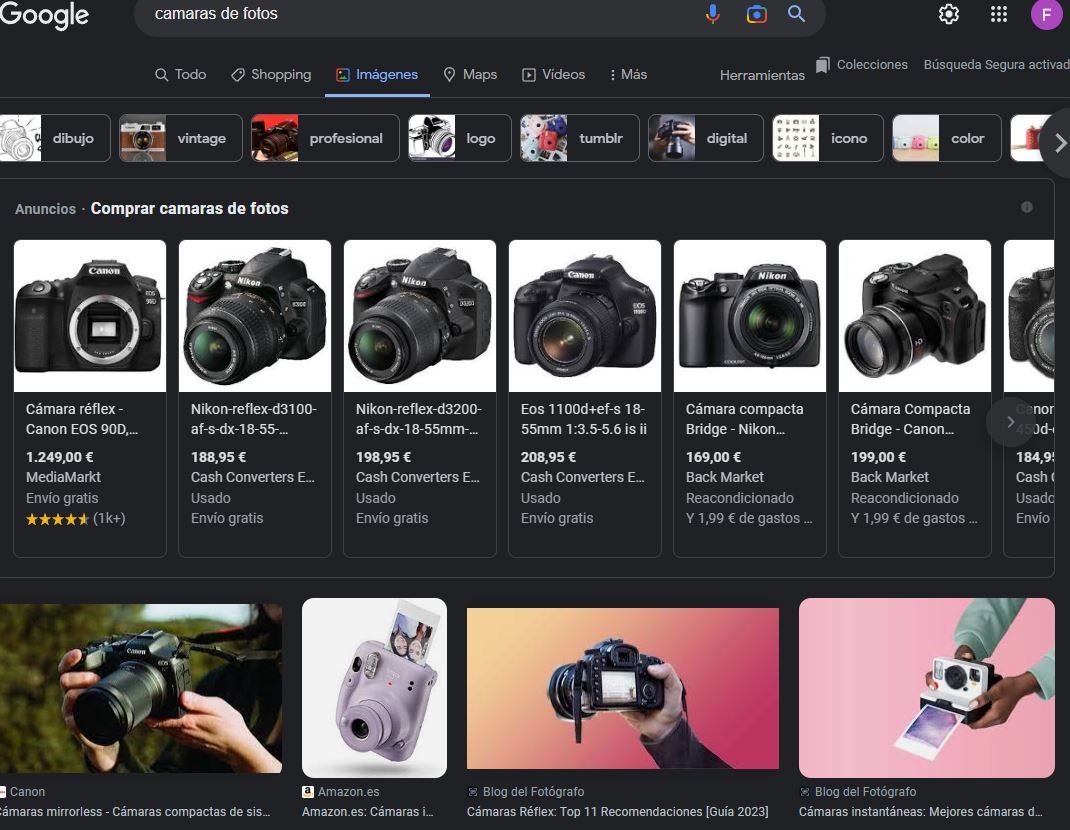Open the account avatar labeled F
The height and width of the screenshot is (830, 1070).
click(1046, 14)
